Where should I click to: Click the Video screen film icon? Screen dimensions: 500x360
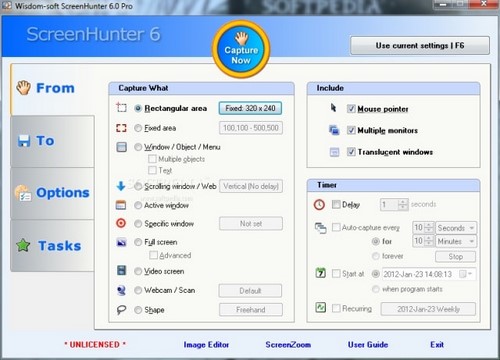point(121,270)
